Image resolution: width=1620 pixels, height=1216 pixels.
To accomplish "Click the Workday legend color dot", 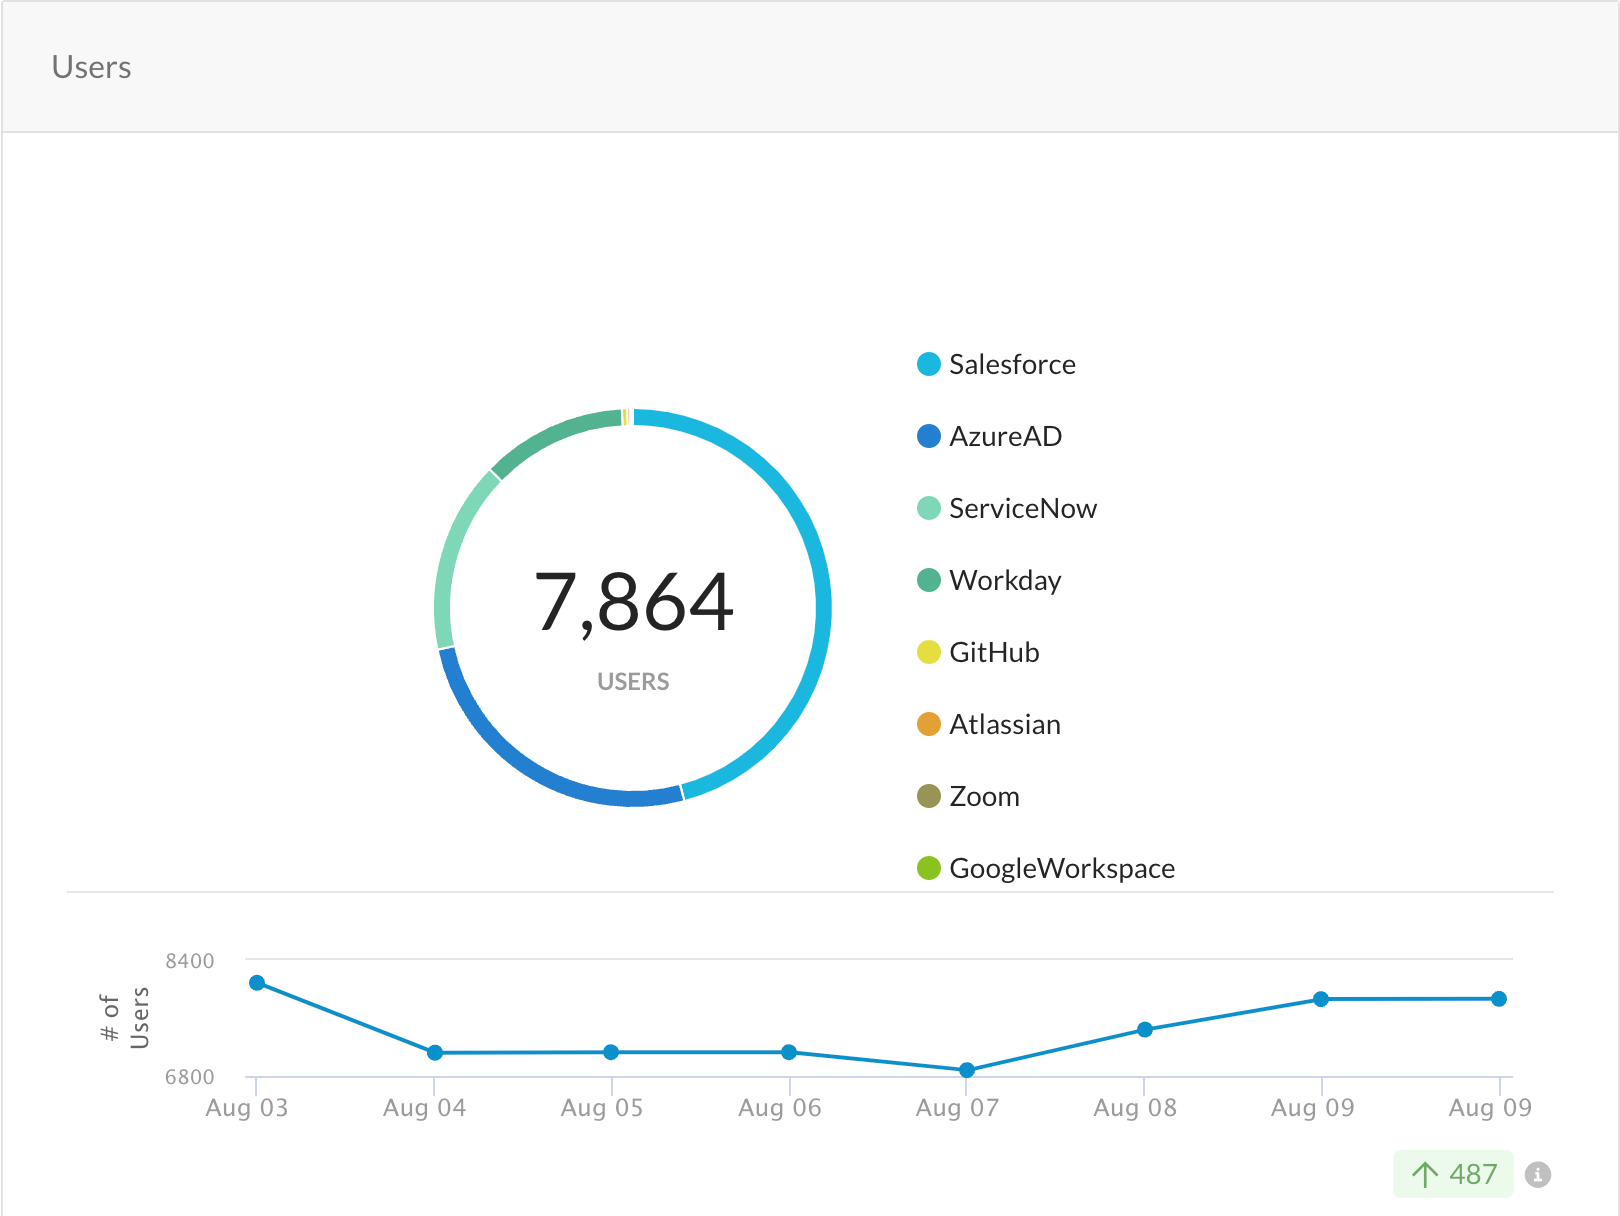I will (929, 580).
